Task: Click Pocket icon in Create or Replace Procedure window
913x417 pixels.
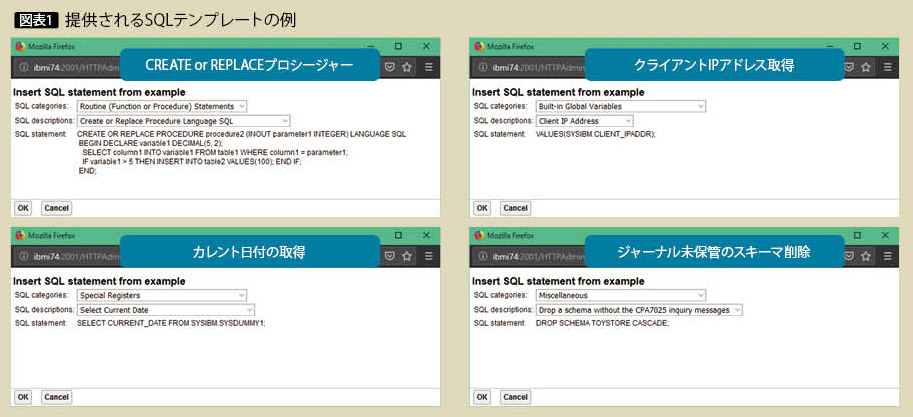Action: tap(389, 67)
